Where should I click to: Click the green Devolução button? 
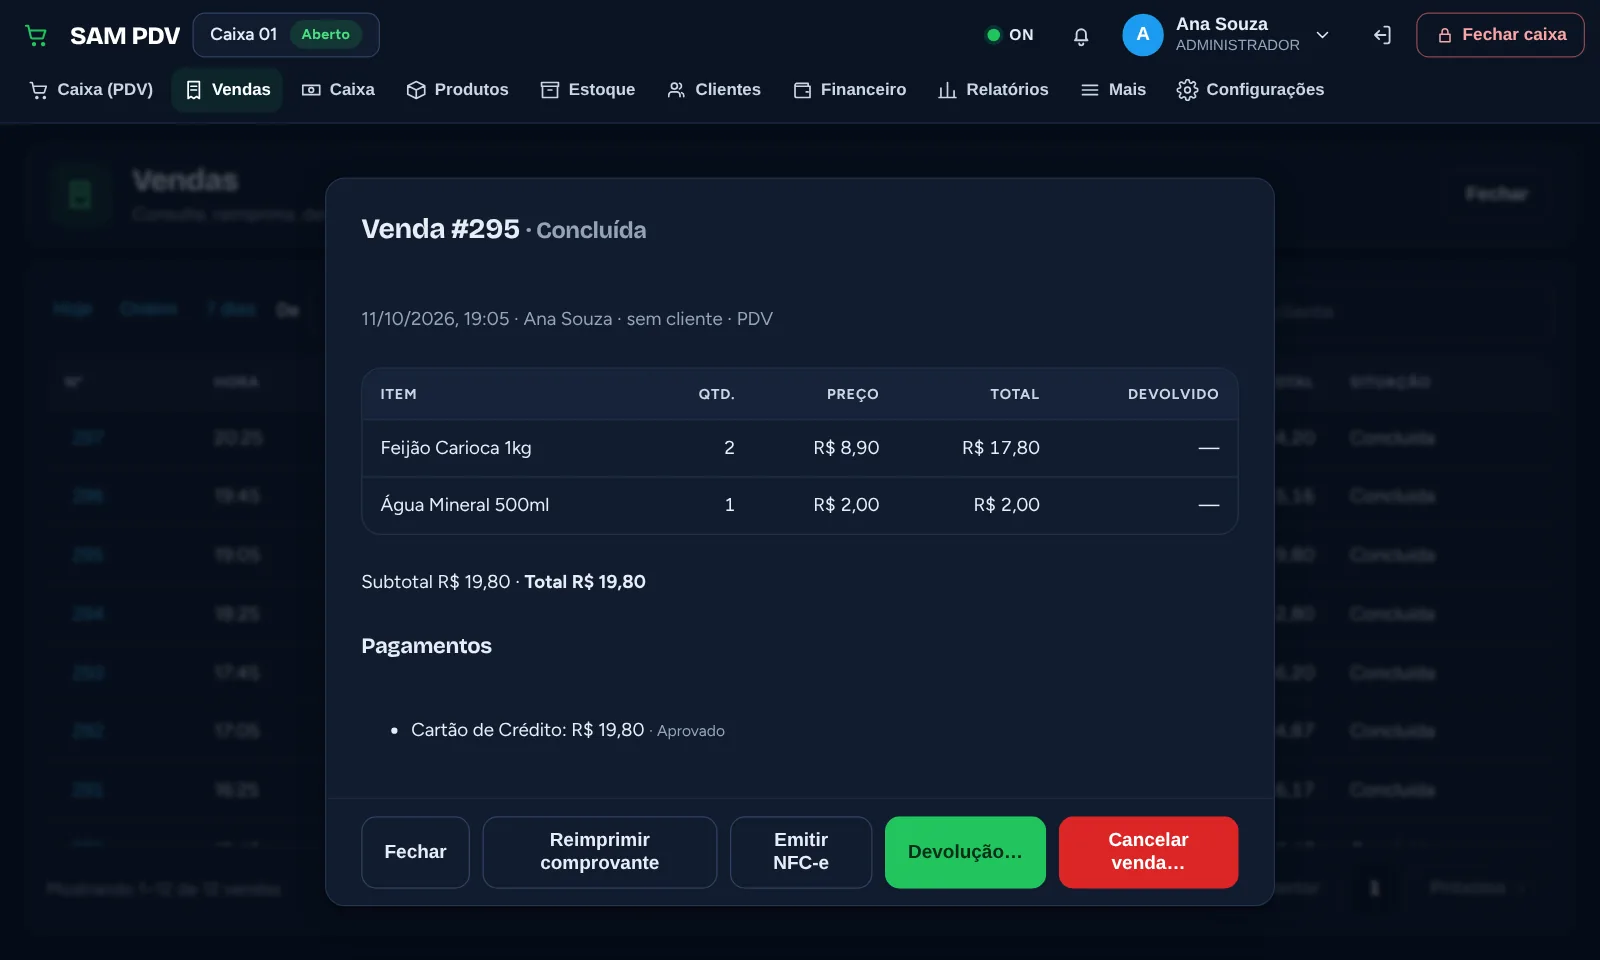(x=965, y=852)
